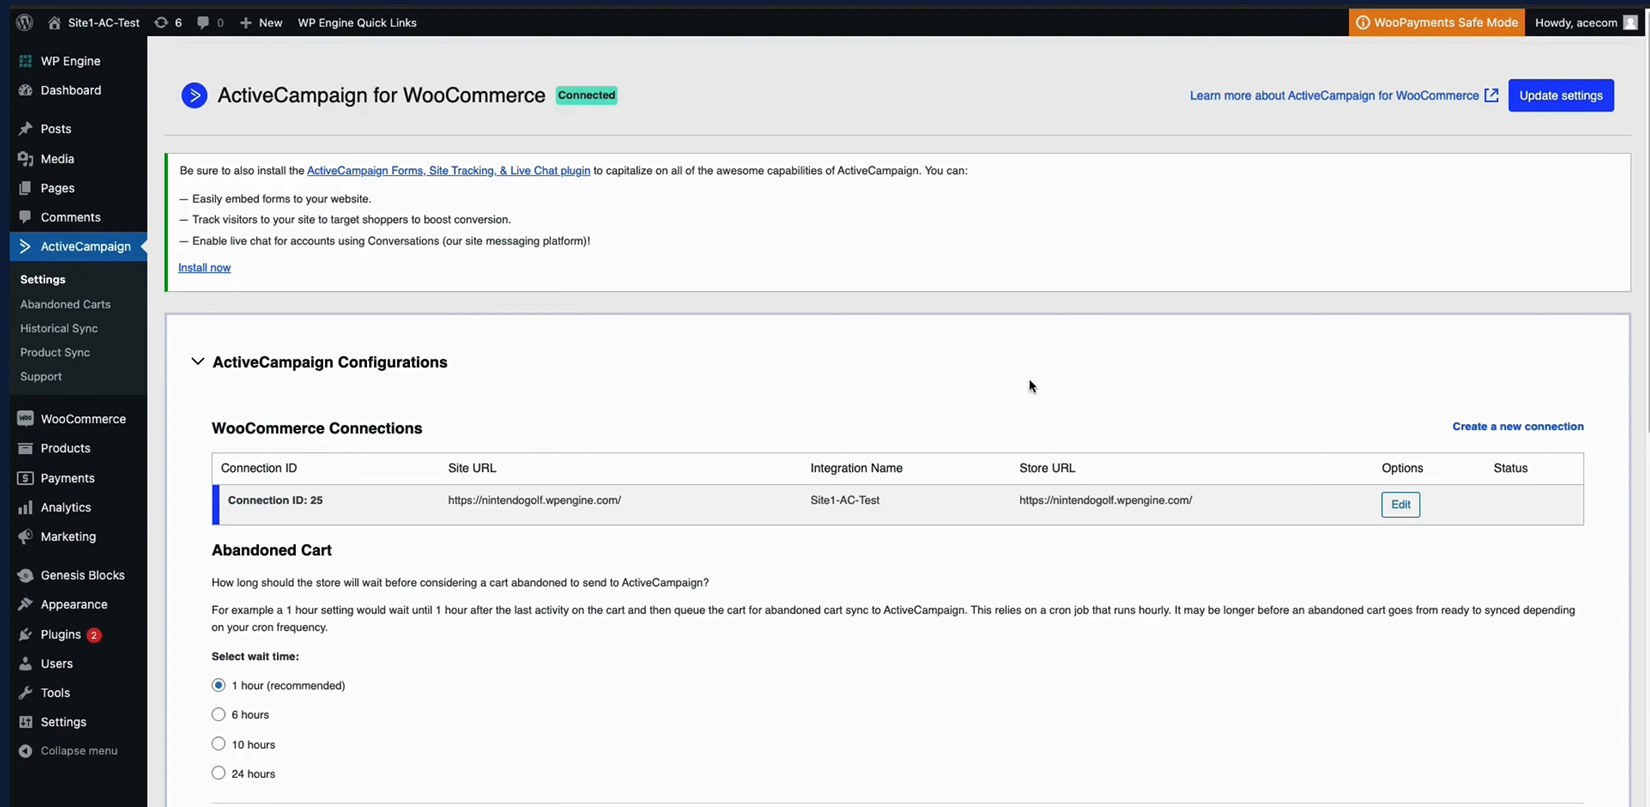Select the 1 hour (recommended) wait time
The width and height of the screenshot is (1650, 807).
(218, 685)
